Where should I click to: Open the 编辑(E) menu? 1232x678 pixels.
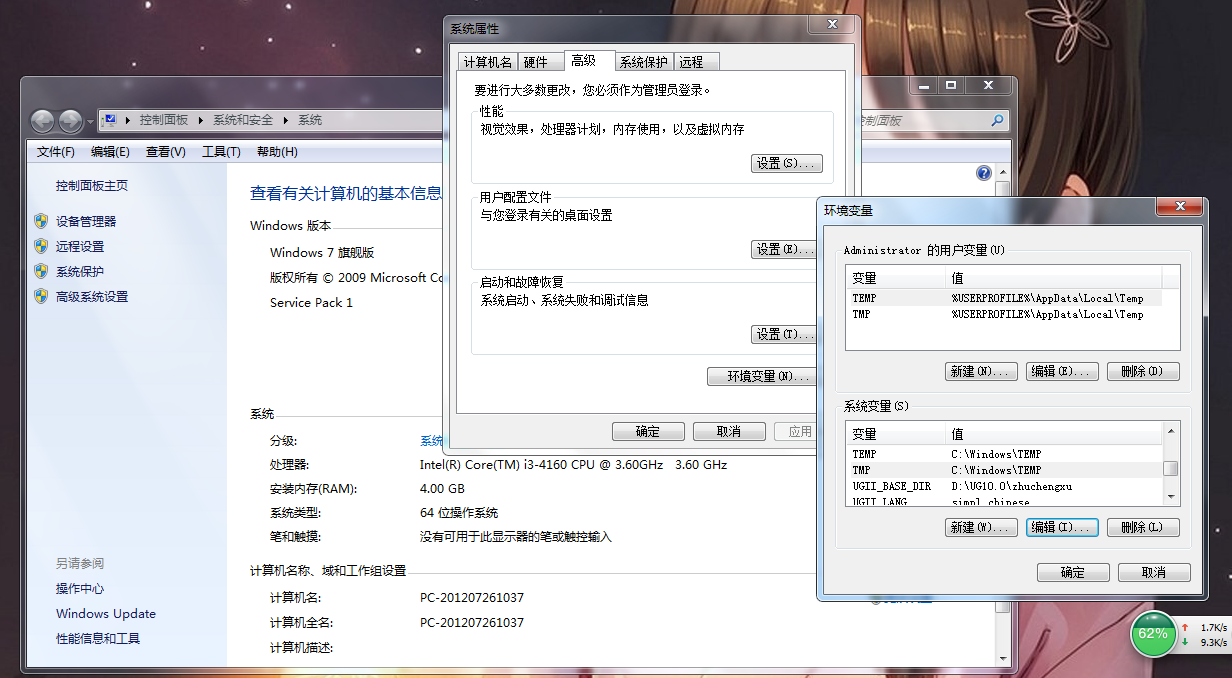(110, 152)
